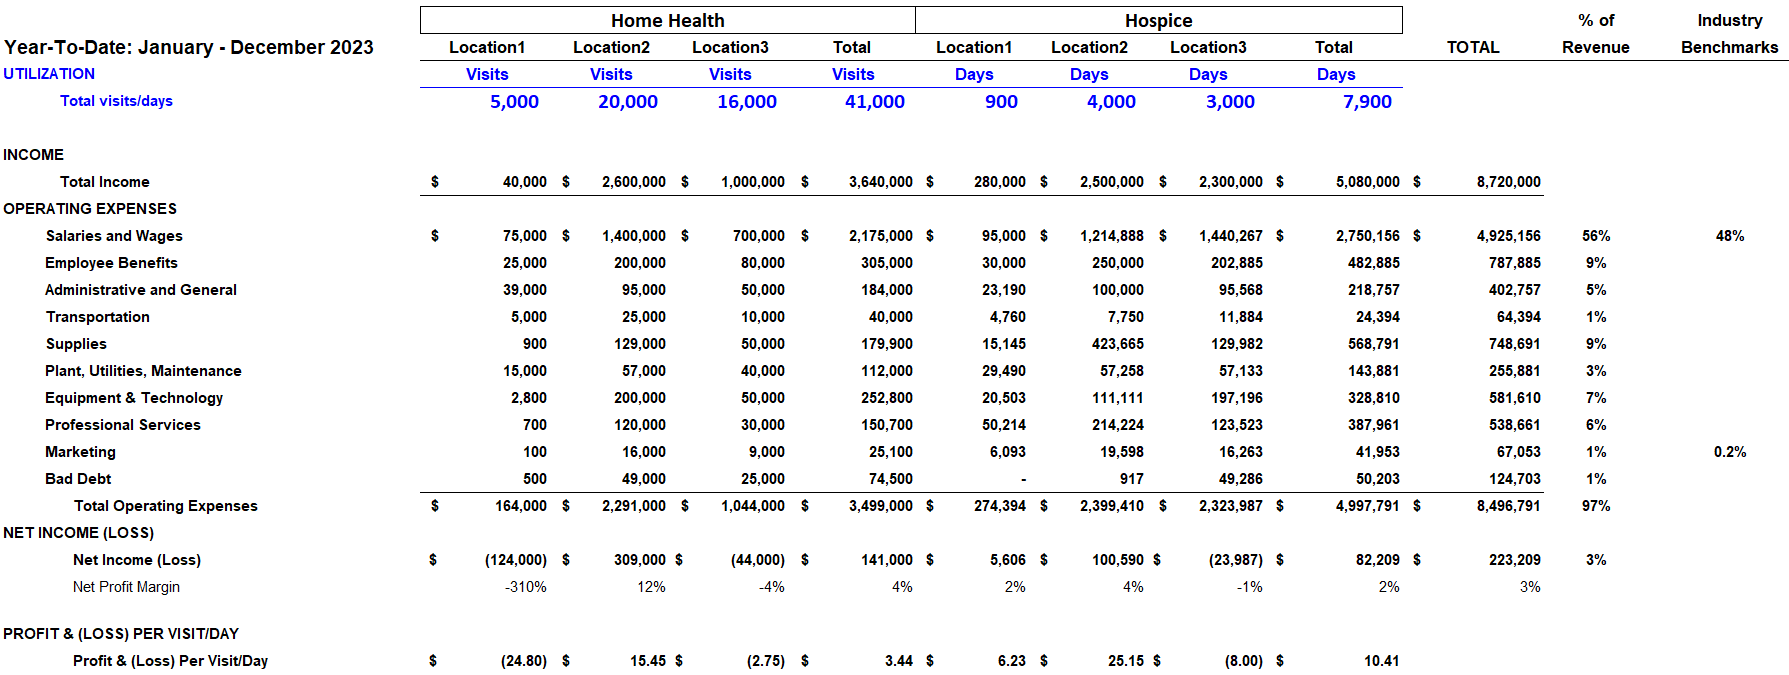
Task: Click the 223,209 total net income cell
Action: point(1514,560)
